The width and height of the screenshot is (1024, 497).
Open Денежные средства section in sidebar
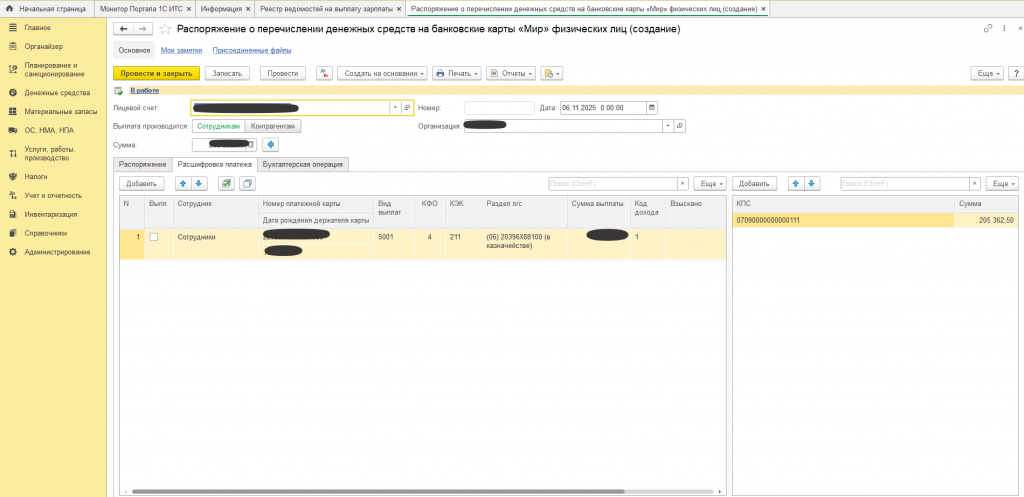pyautogui.click(x=57, y=93)
